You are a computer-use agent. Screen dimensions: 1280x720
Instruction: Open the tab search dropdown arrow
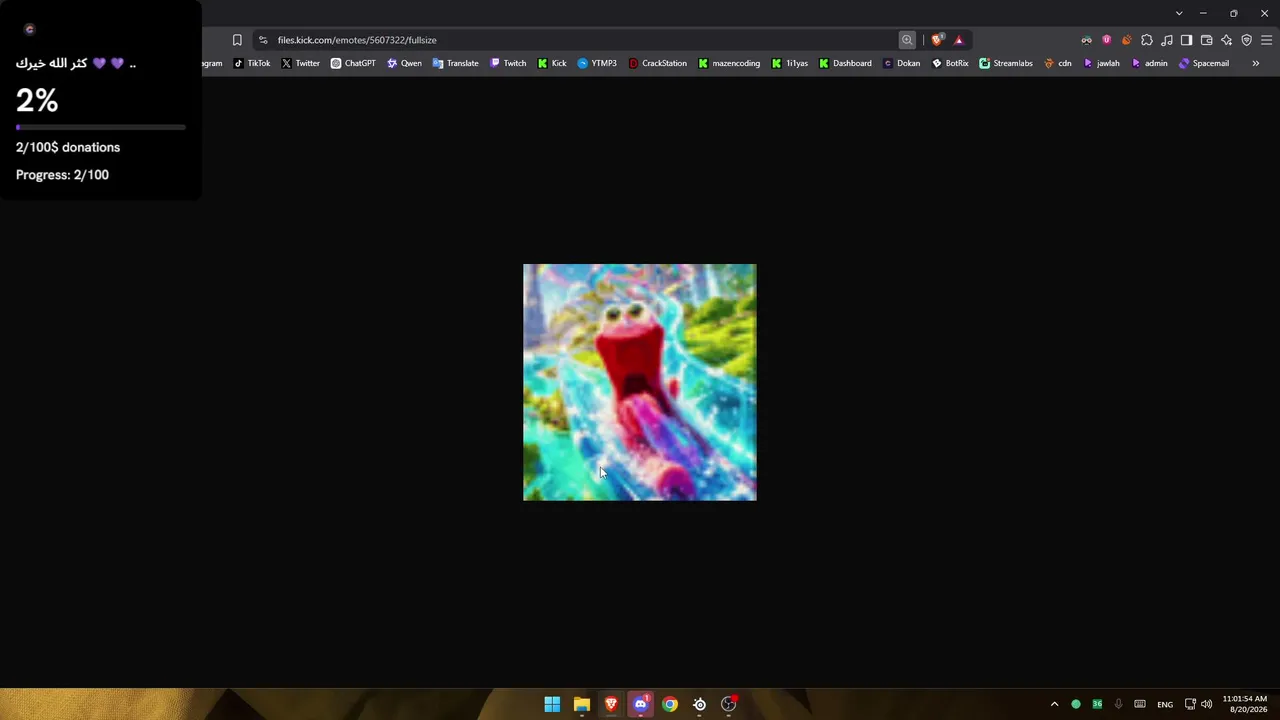tap(1179, 13)
